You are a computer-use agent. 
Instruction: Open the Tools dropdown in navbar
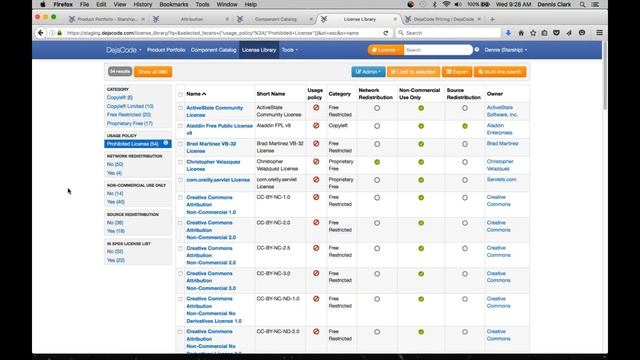pos(290,50)
